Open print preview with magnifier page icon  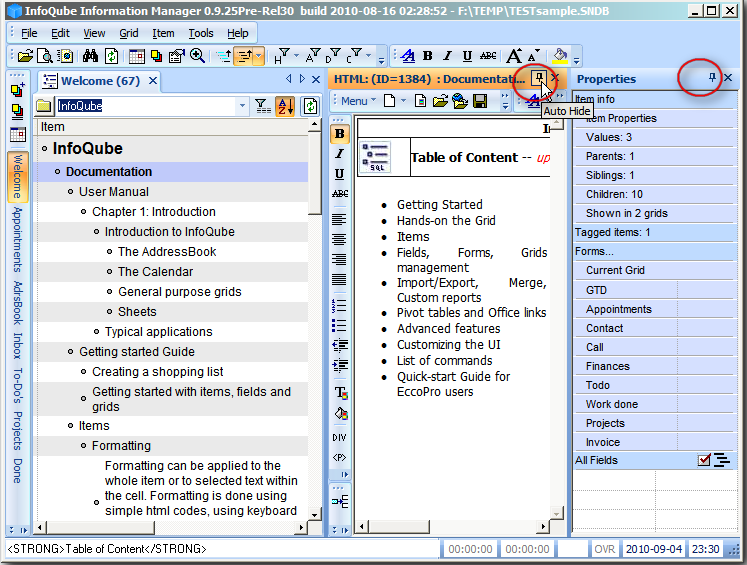[45, 56]
